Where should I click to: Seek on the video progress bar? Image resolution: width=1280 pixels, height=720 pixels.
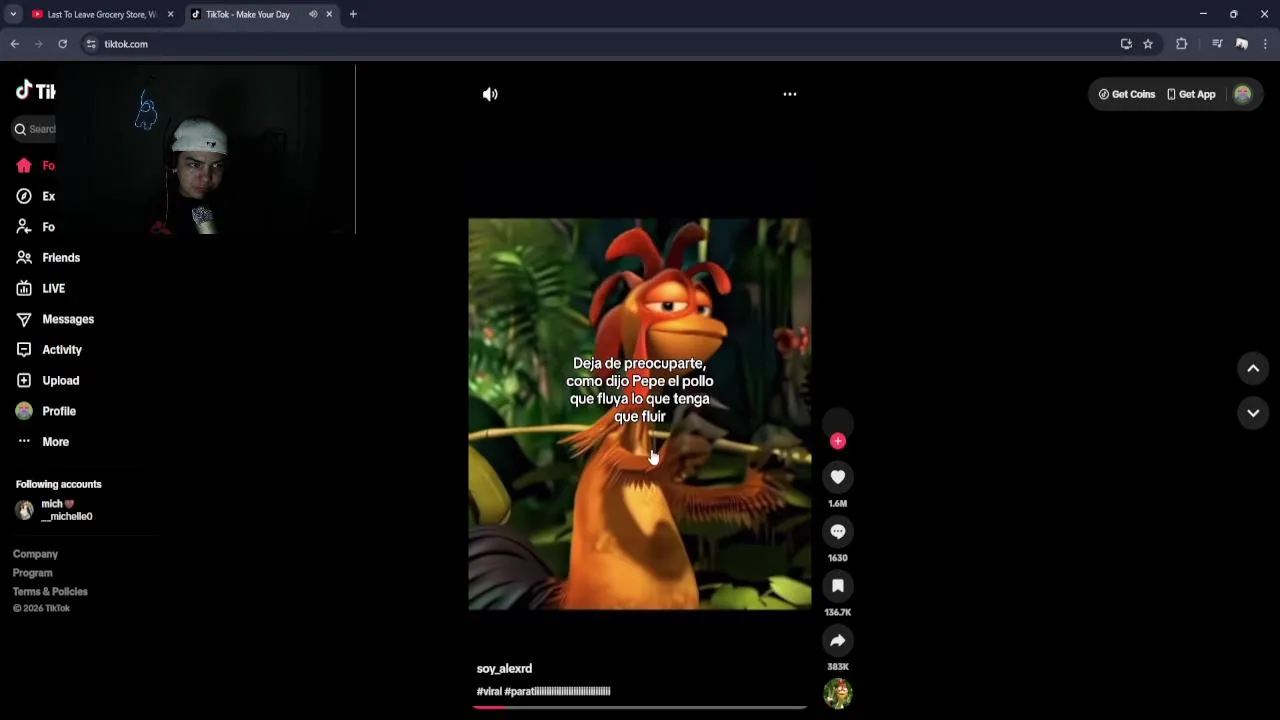pos(640,707)
